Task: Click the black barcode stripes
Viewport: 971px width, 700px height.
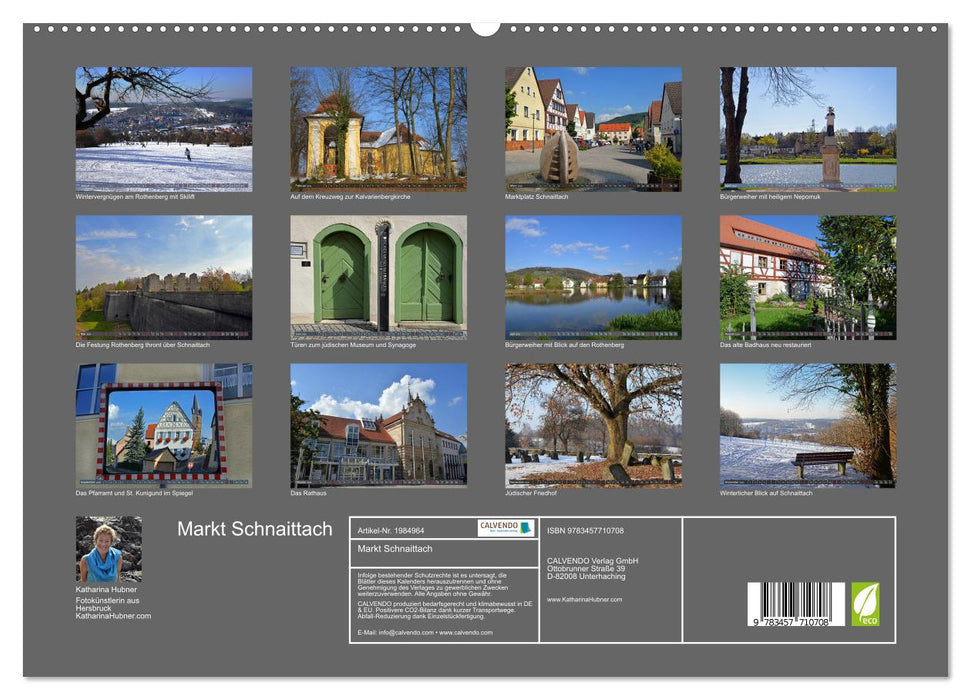Action: [x=796, y=598]
